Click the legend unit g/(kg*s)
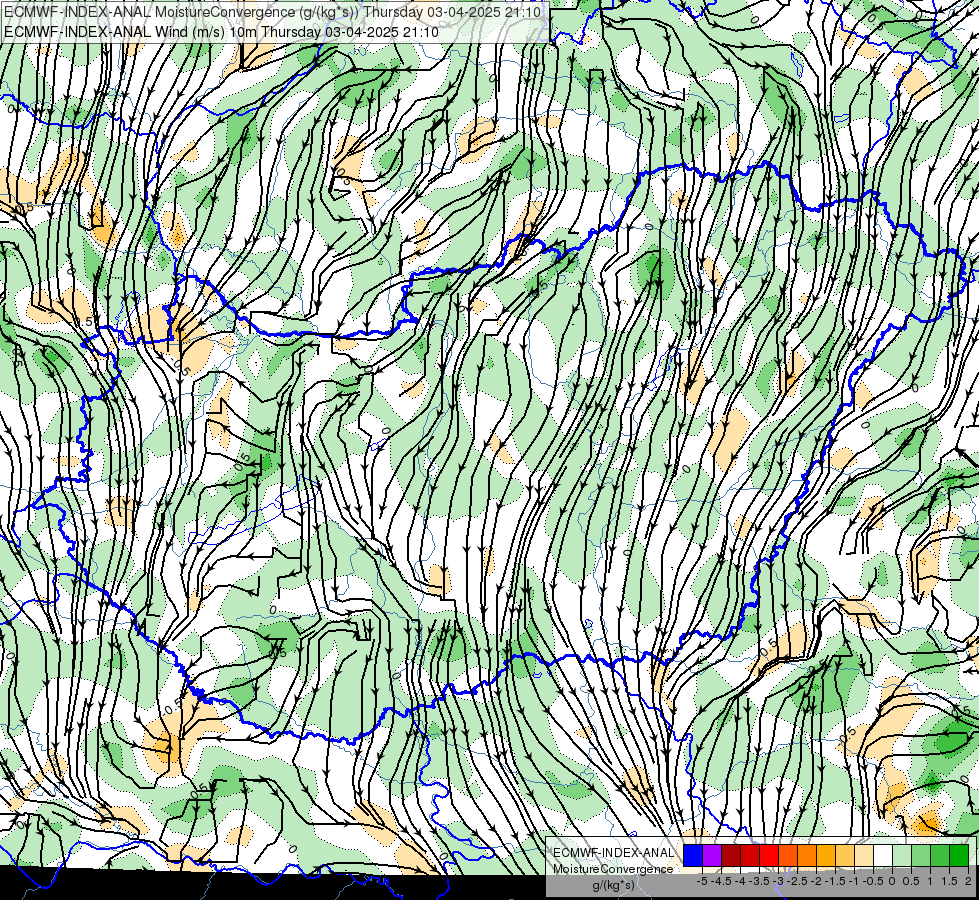Image resolution: width=979 pixels, height=900 pixels. pos(613,886)
